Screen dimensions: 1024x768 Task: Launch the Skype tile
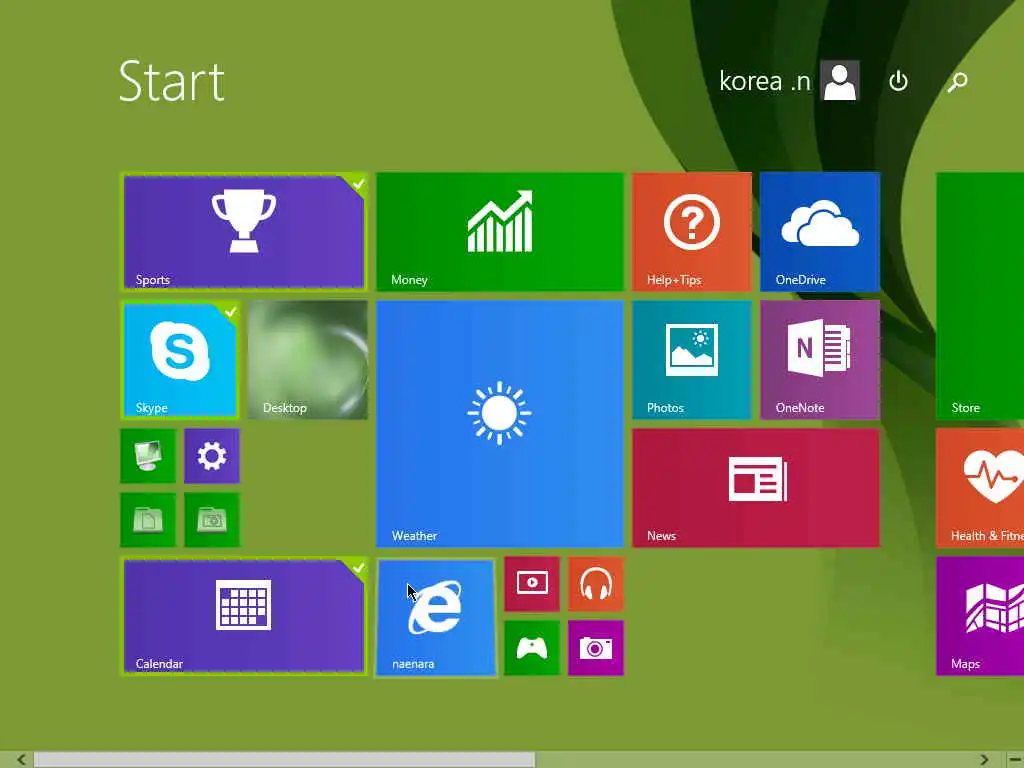tap(180, 360)
